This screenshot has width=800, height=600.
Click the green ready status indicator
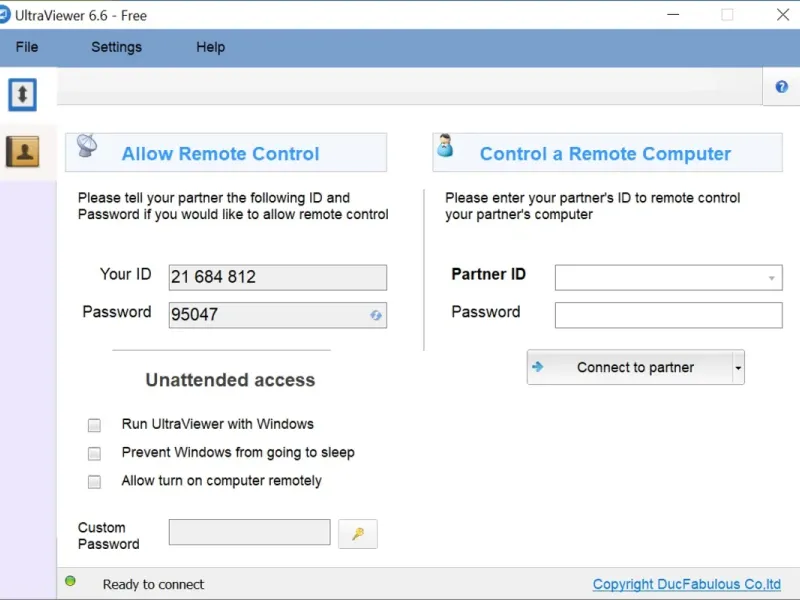(x=70, y=581)
